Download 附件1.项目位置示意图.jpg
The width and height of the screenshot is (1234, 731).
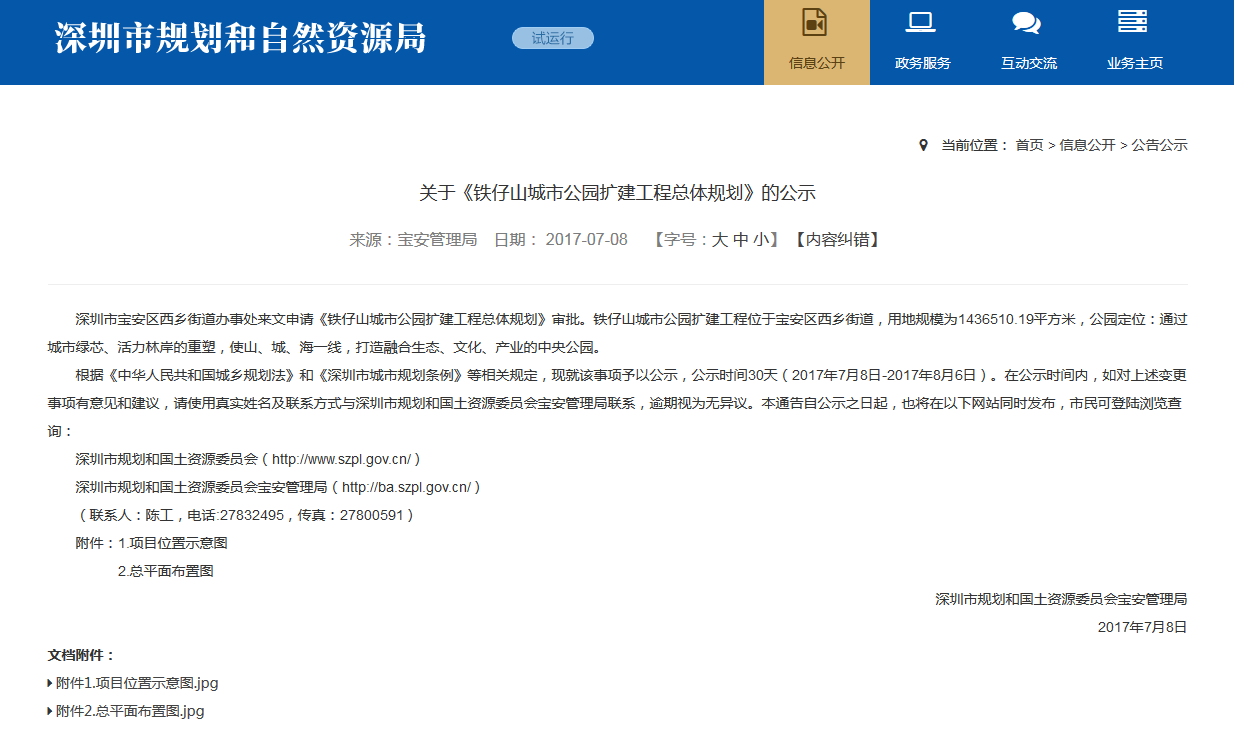137,683
